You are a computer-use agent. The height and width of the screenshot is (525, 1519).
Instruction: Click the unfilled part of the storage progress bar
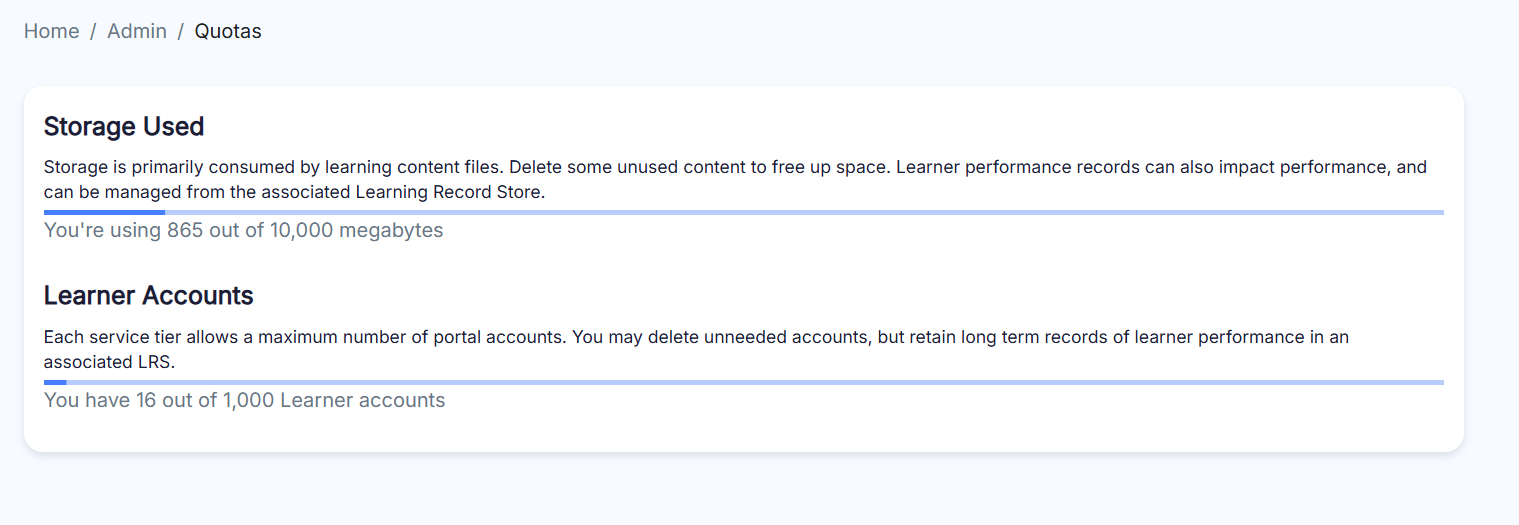click(800, 212)
